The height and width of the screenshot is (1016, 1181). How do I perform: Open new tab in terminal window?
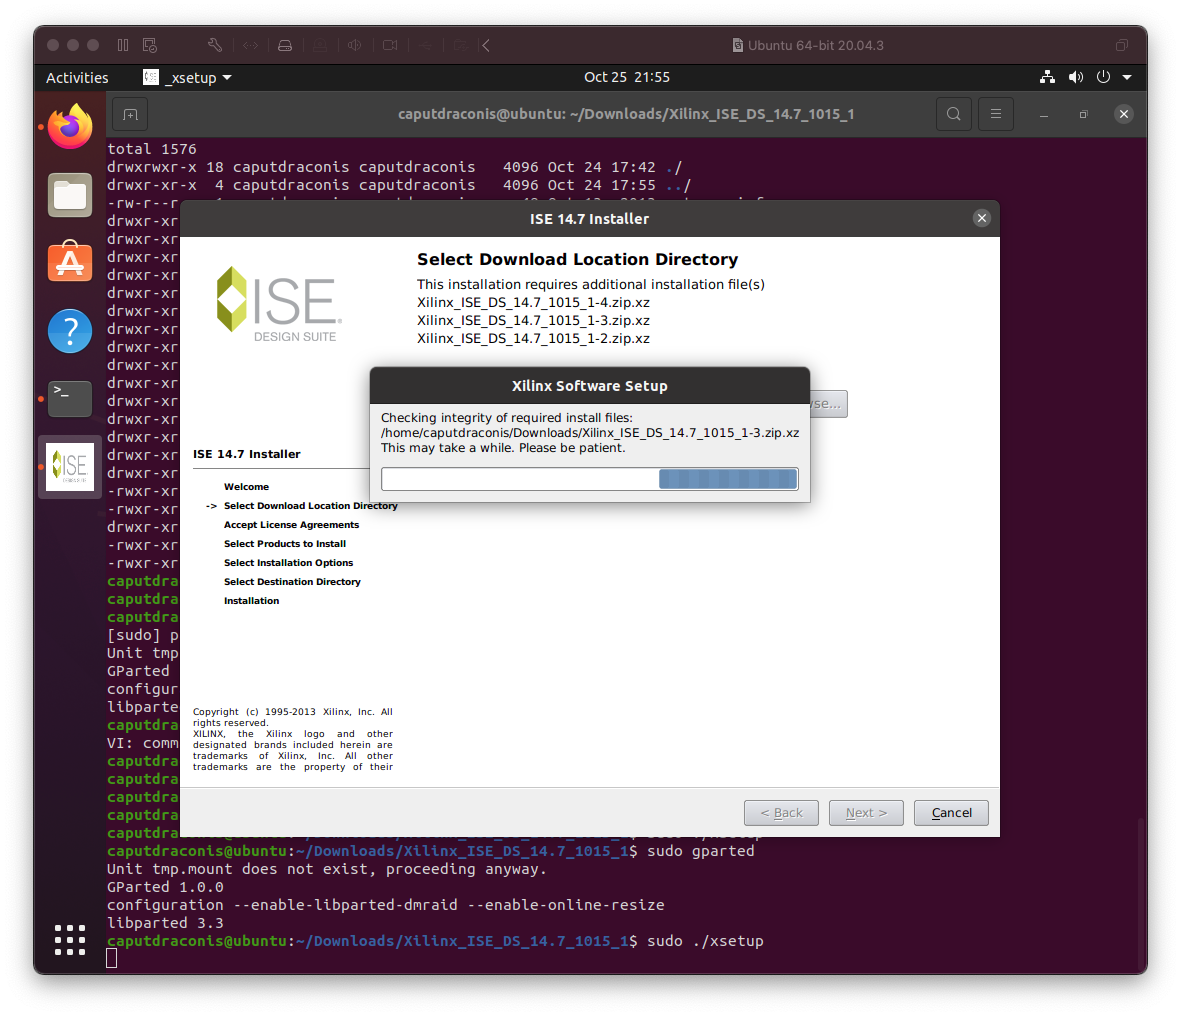coord(130,114)
